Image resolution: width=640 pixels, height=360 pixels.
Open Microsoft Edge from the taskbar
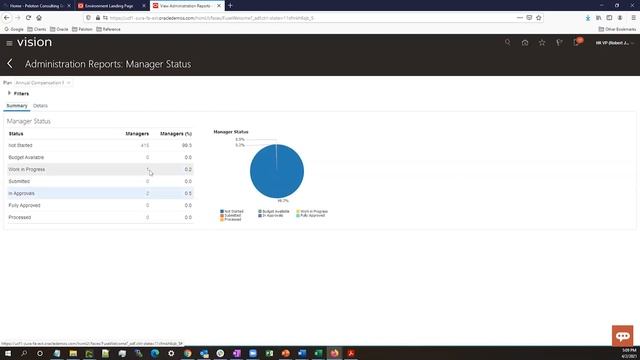[x=155, y=353]
